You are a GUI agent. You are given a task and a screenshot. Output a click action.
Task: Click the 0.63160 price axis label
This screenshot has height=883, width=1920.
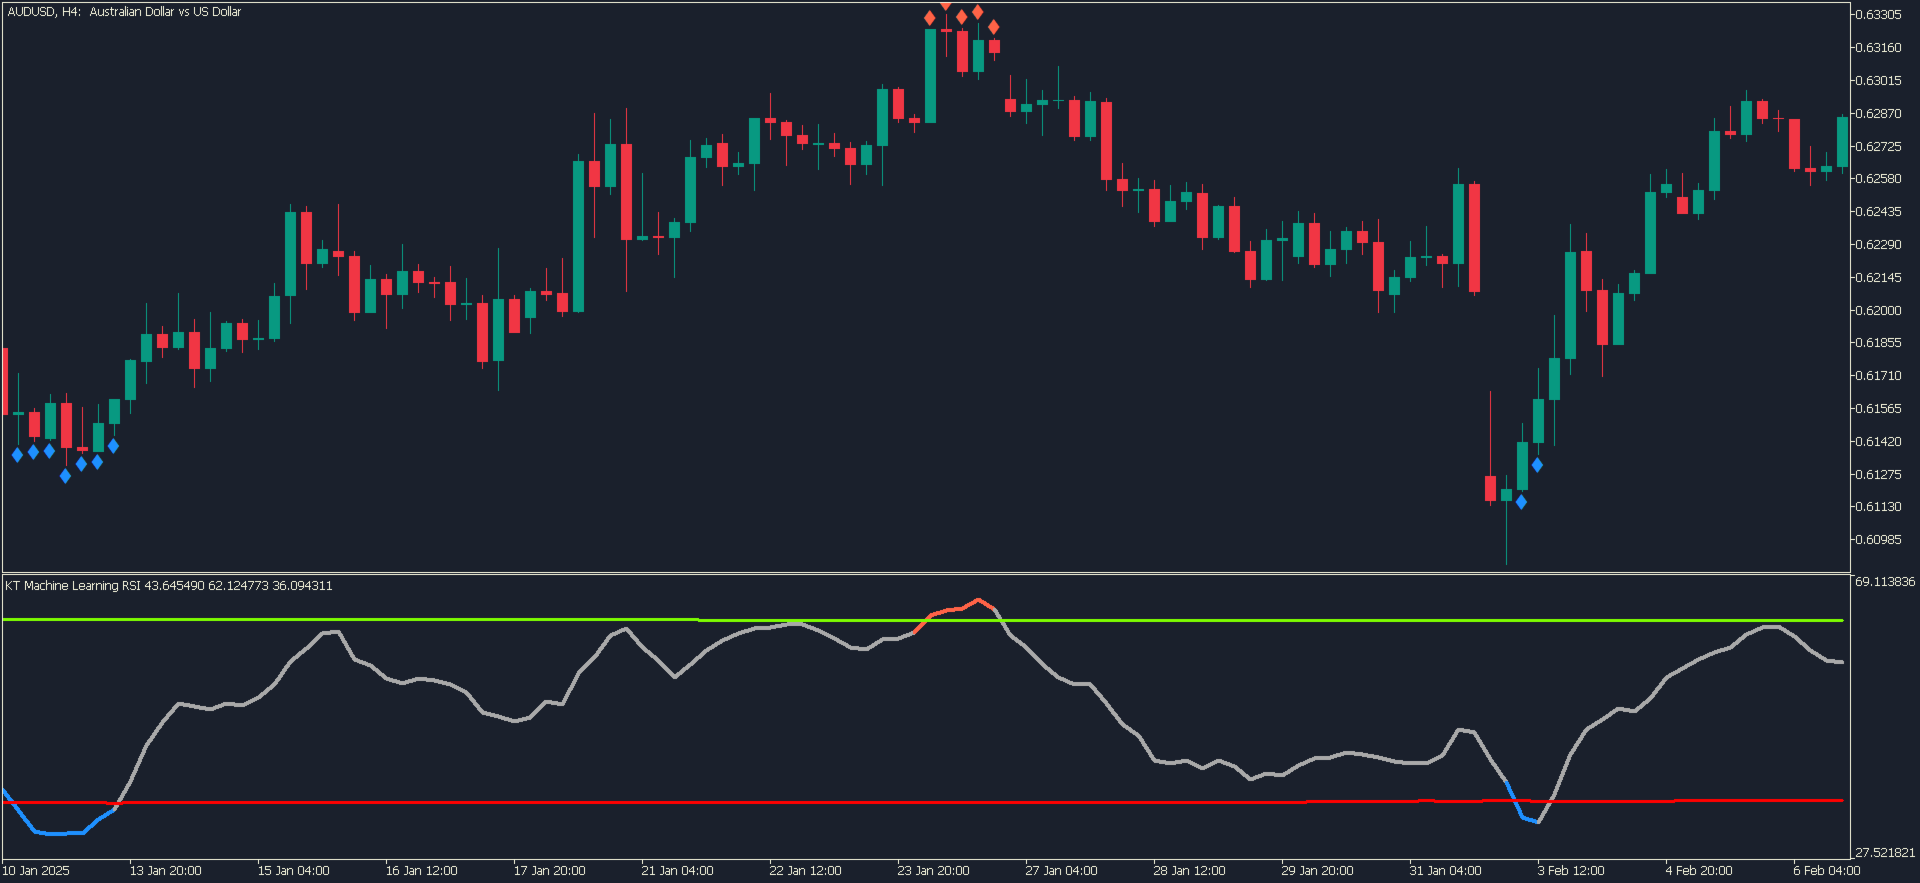[x=1878, y=48]
